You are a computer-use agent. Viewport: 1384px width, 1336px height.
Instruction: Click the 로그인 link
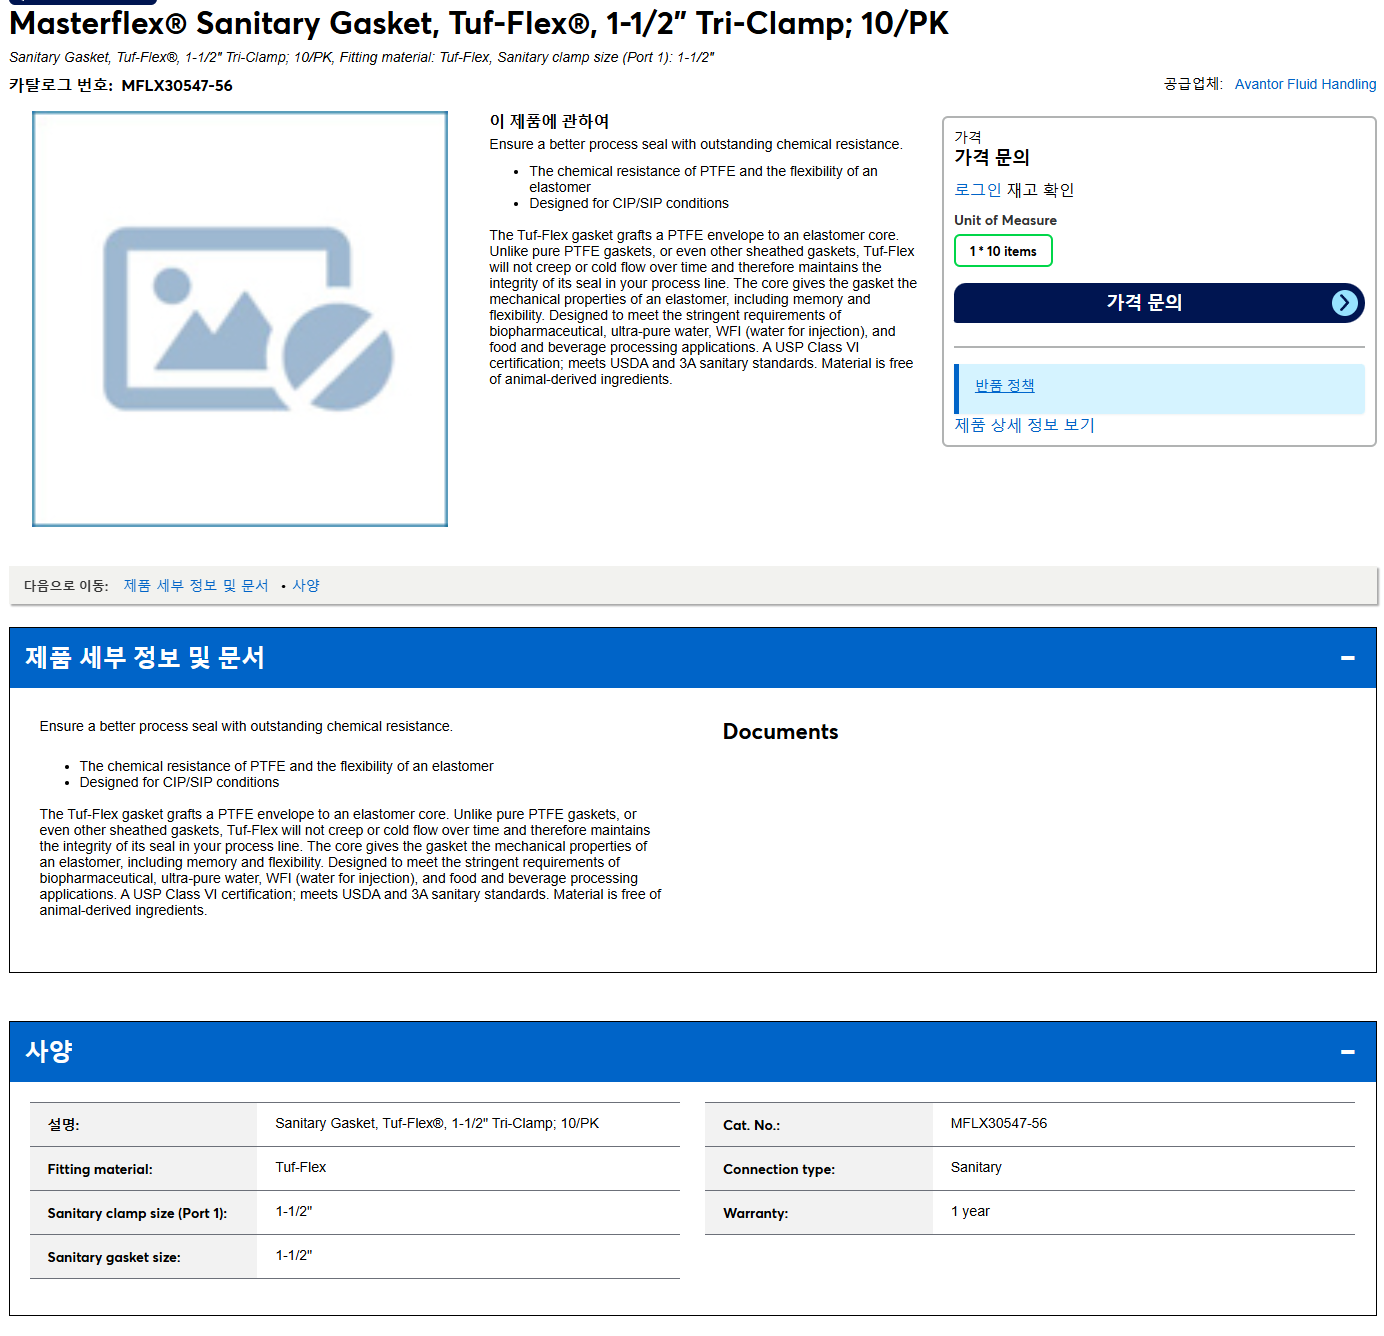point(977,190)
